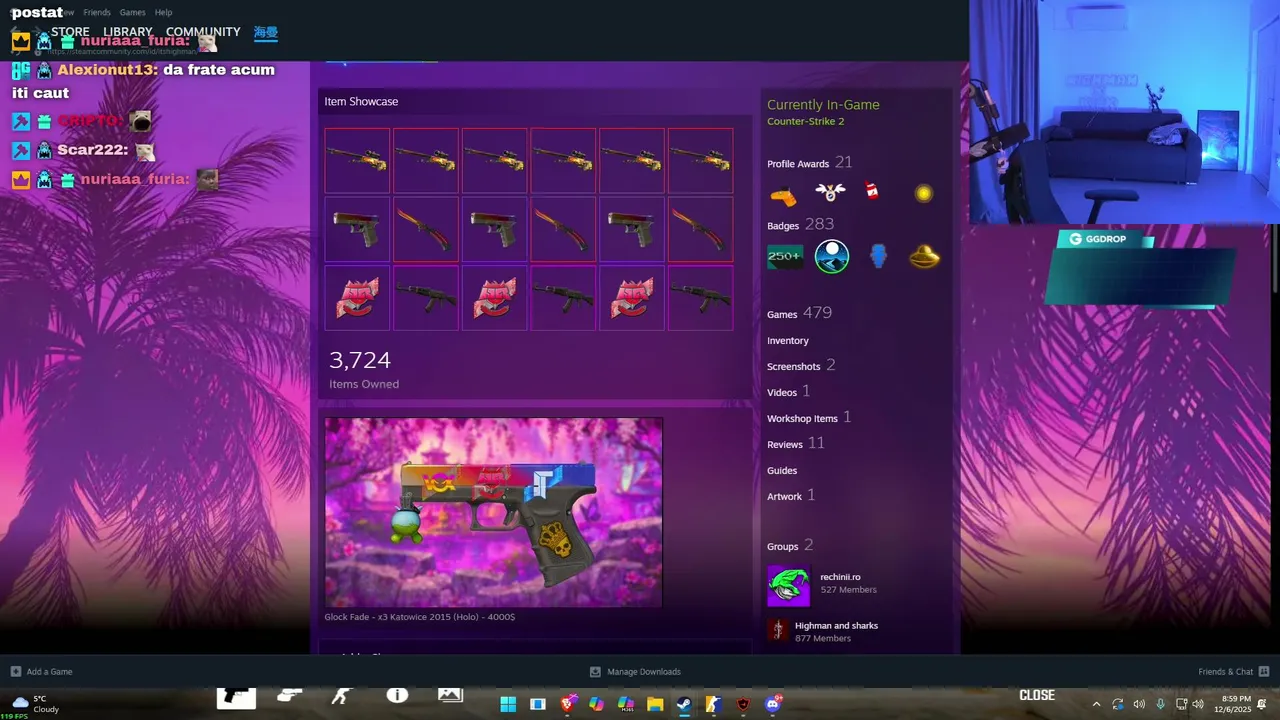Click the Glock Fade caption text
The height and width of the screenshot is (720, 1280).
420,617
